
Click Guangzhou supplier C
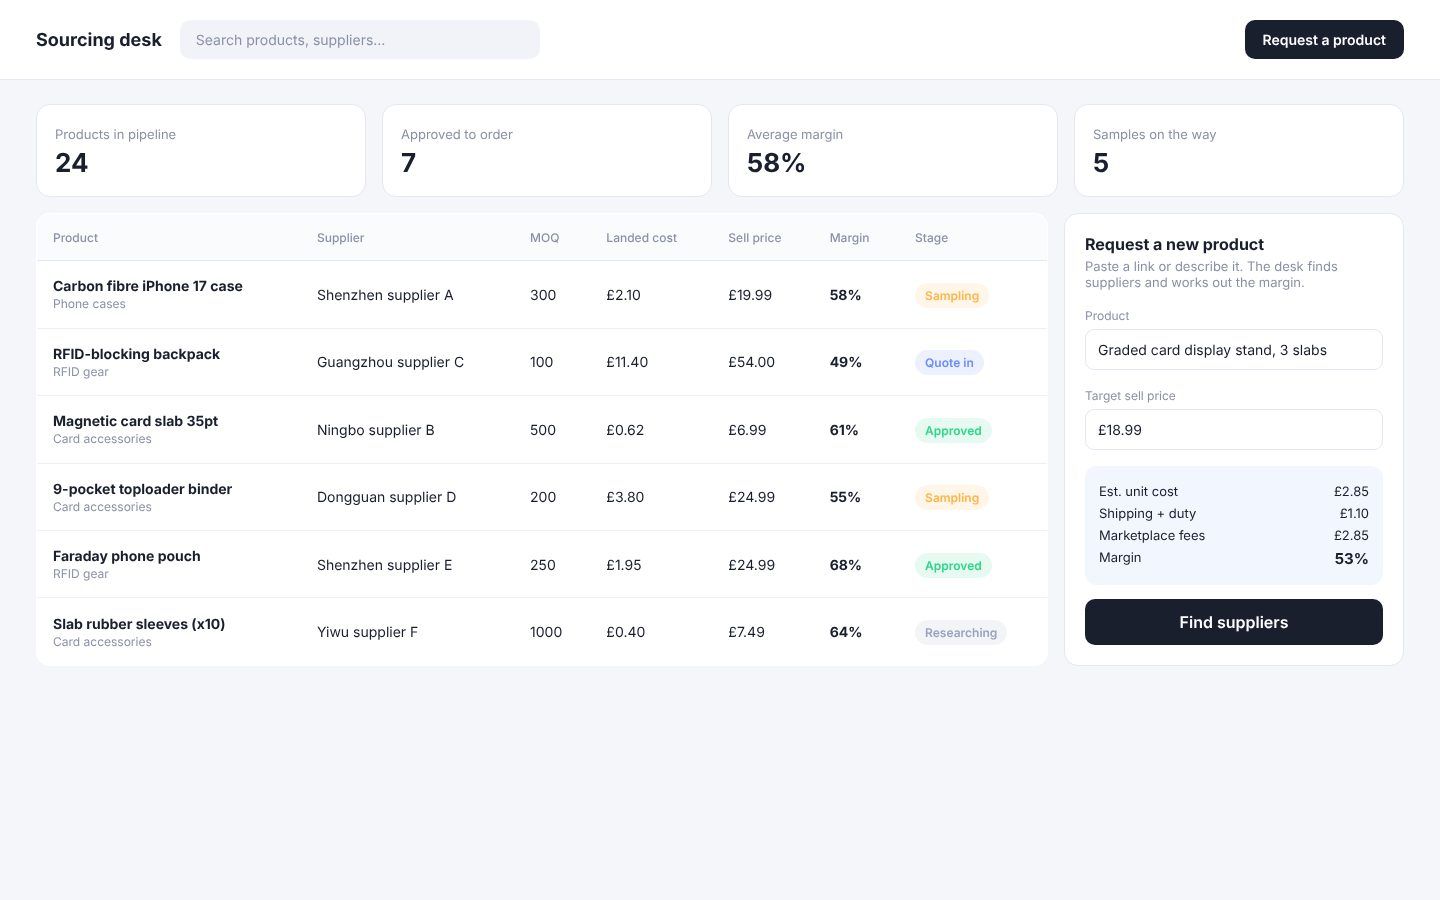click(x=390, y=362)
